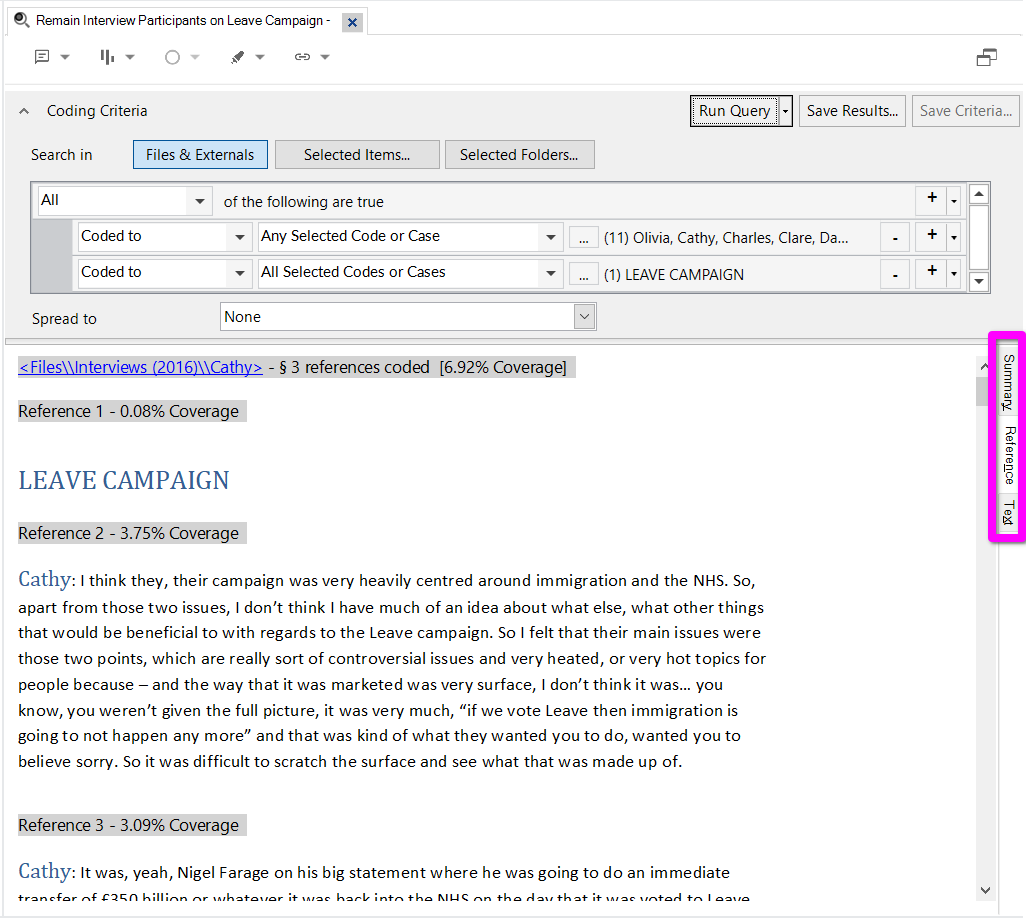Switch to the Summary side tab

point(1008,382)
